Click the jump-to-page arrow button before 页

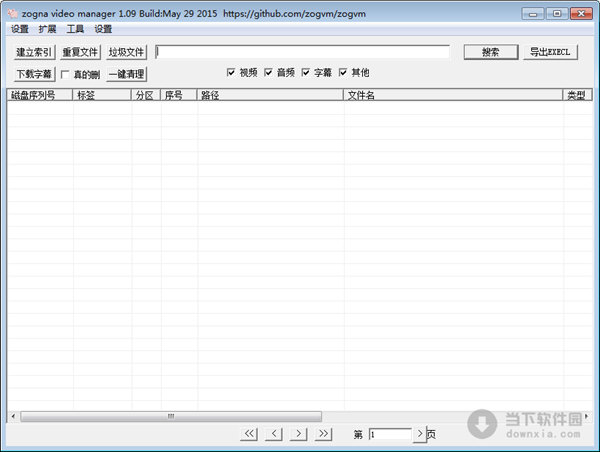(420, 434)
